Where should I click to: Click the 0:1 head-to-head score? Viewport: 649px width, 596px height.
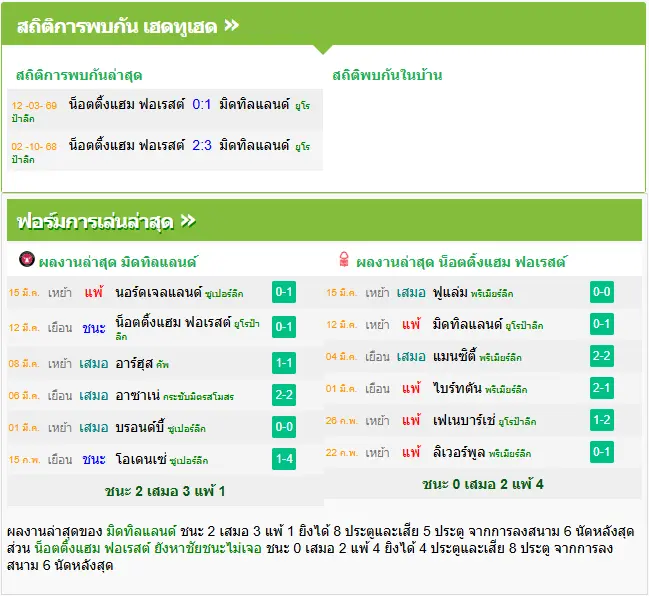(202, 104)
